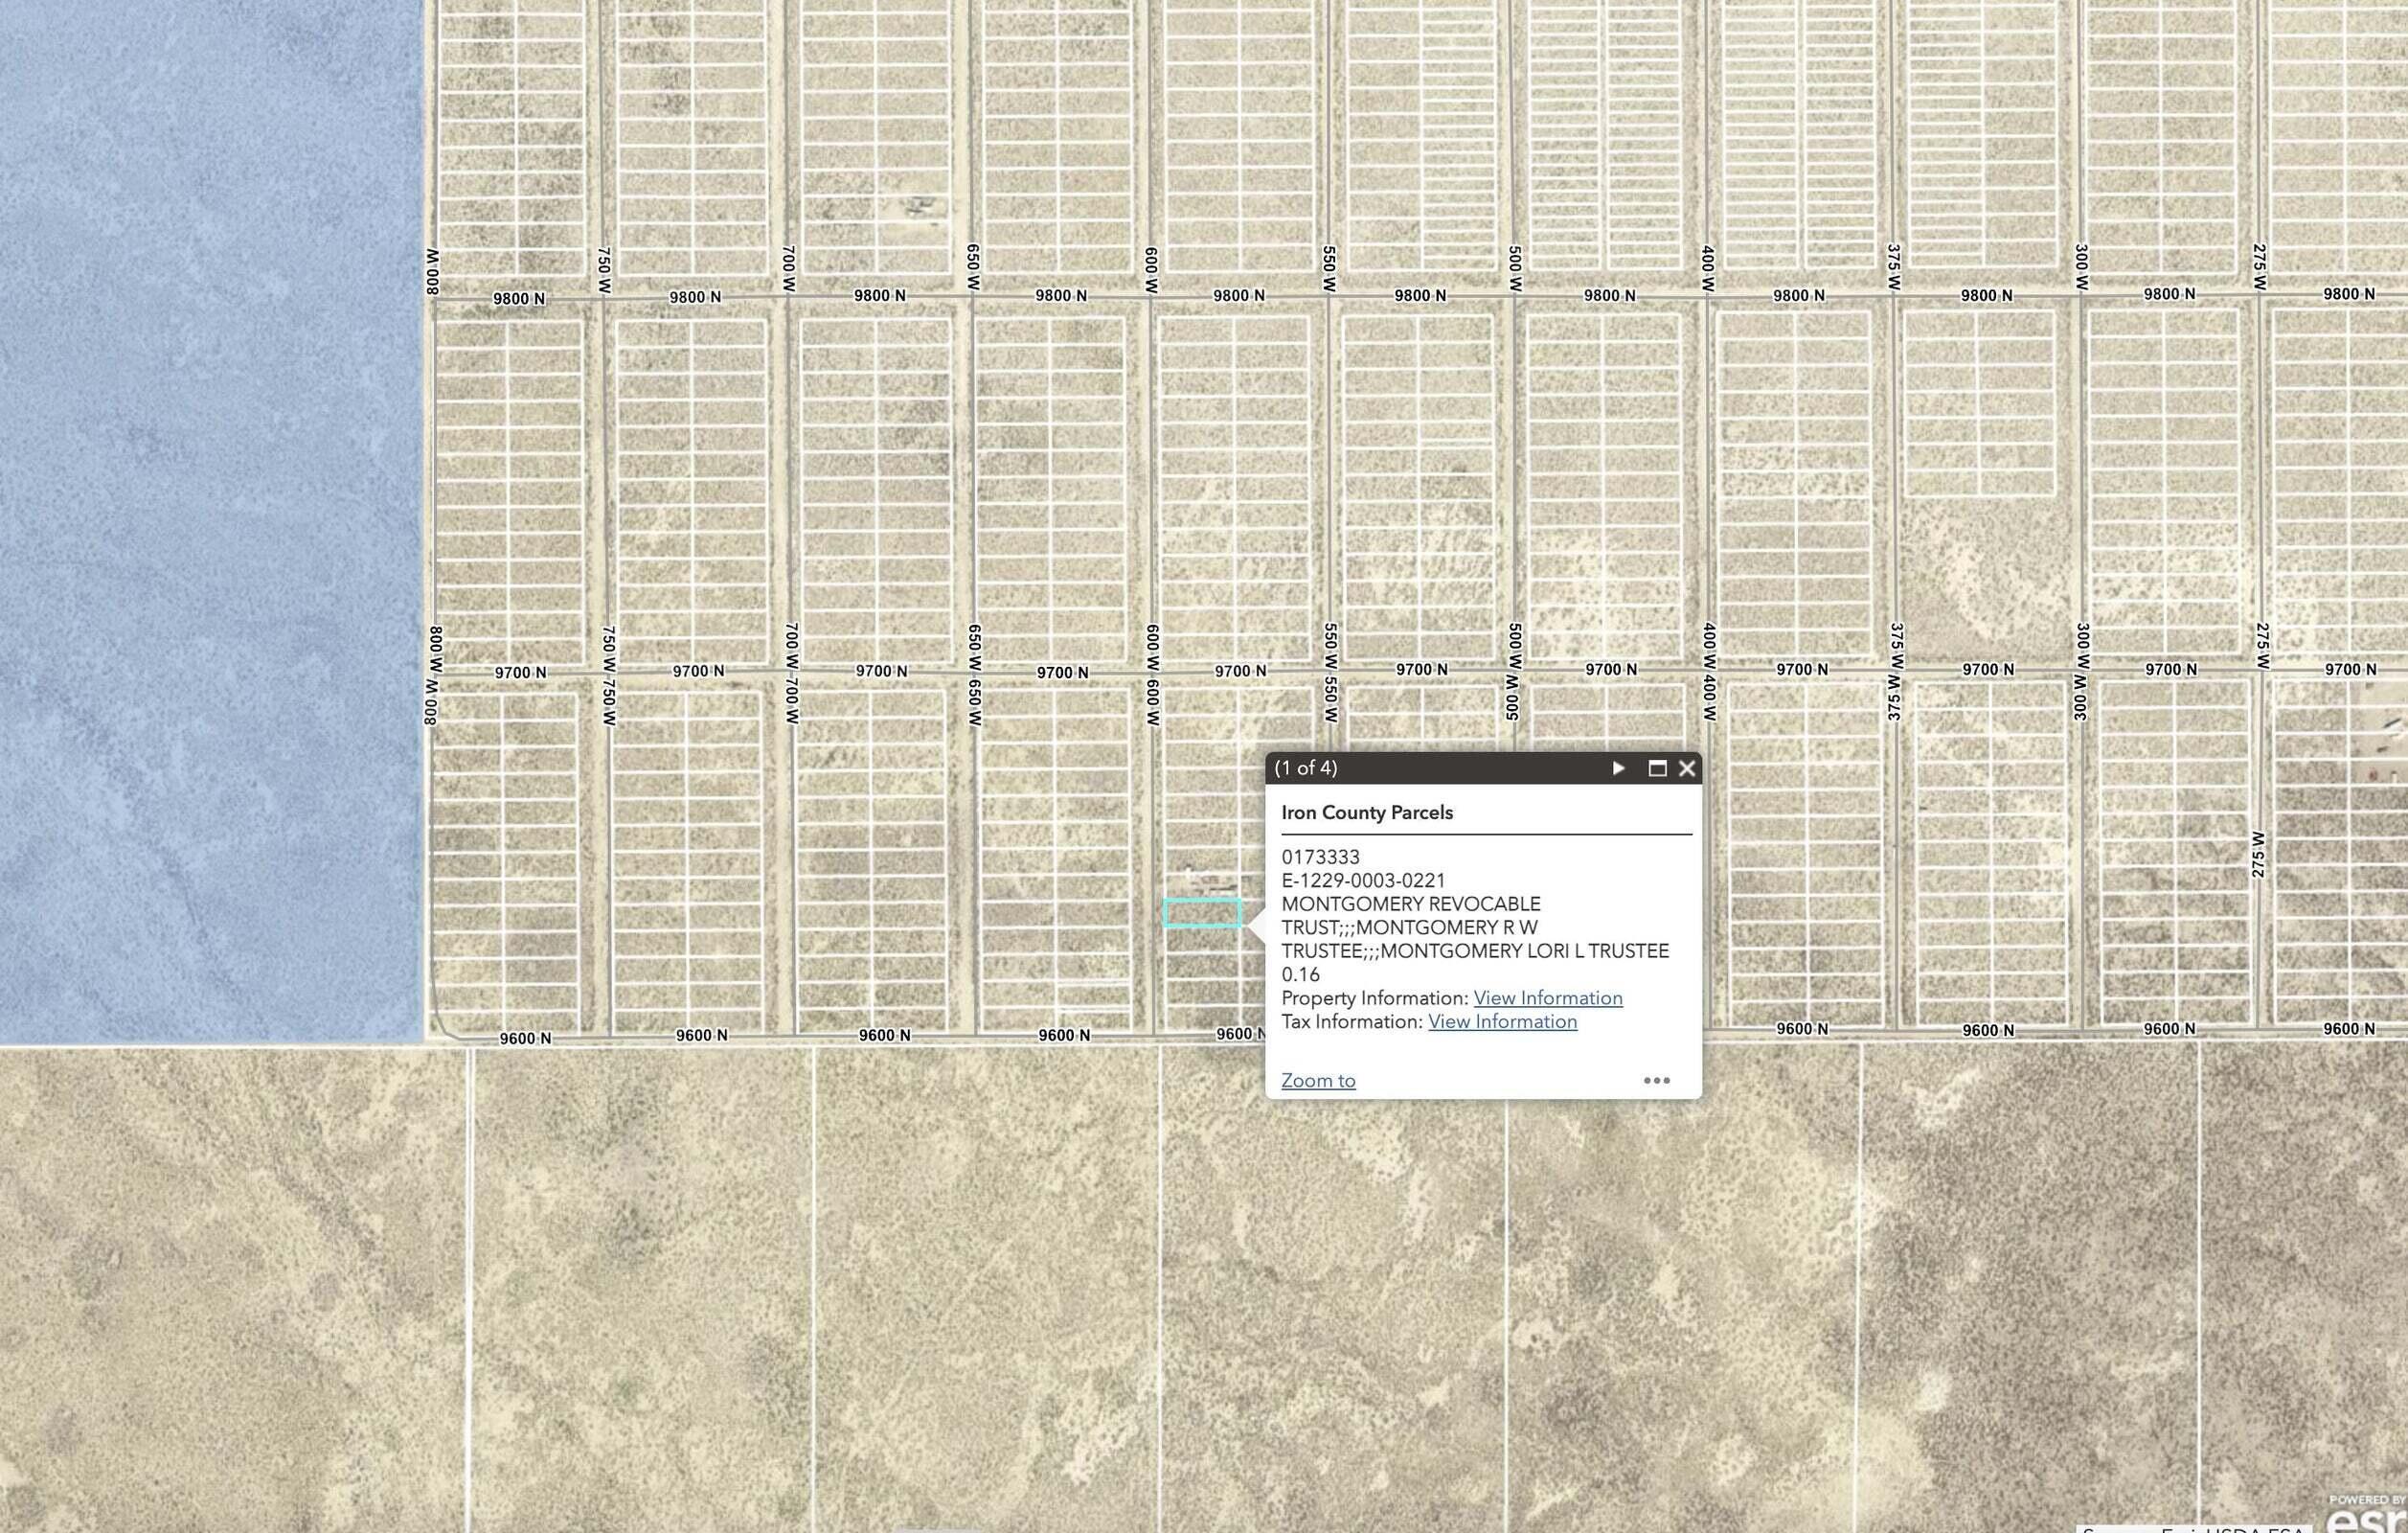Click the Property Information label text

(1374, 998)
